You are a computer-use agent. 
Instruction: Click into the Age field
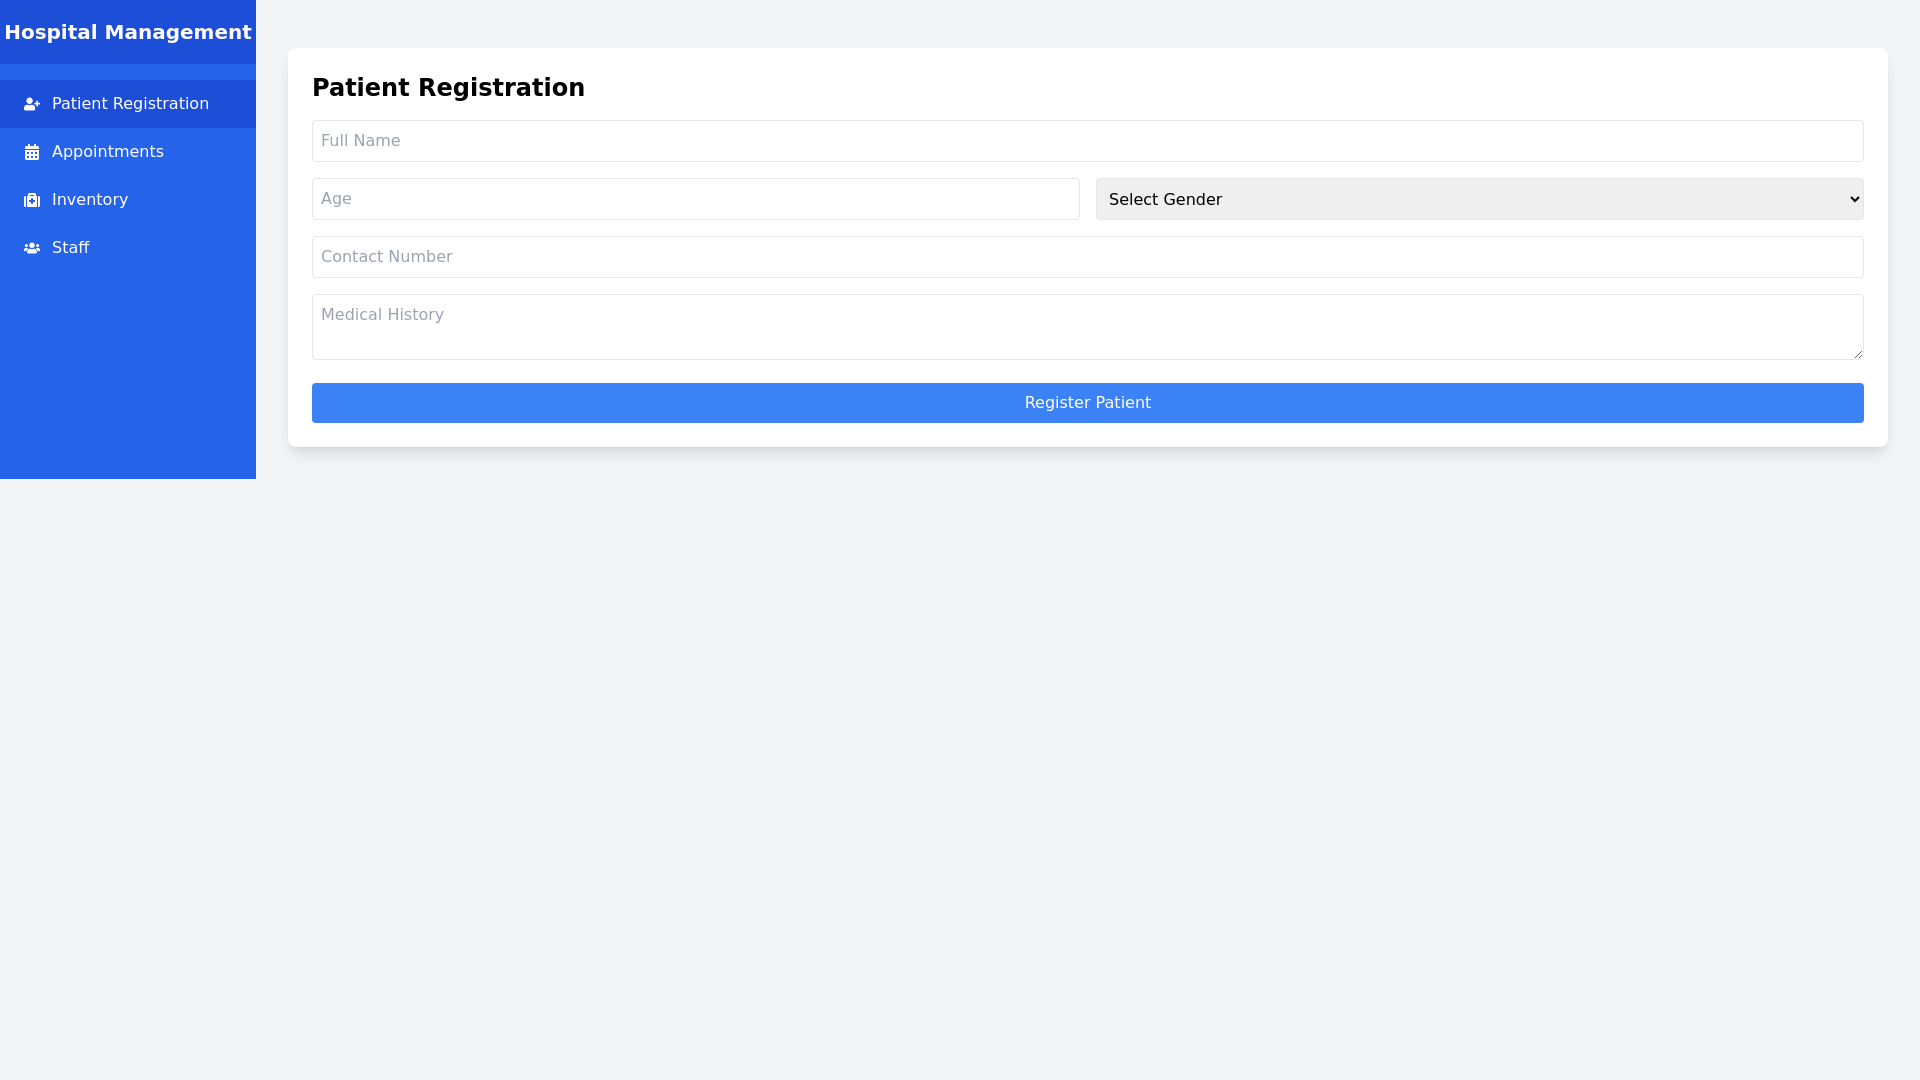[x=695, y=199]
